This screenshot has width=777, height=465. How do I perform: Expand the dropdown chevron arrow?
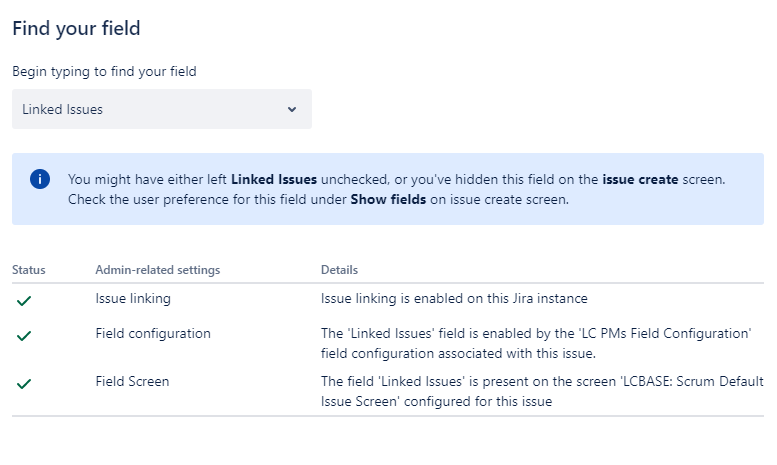pos(292,109)
